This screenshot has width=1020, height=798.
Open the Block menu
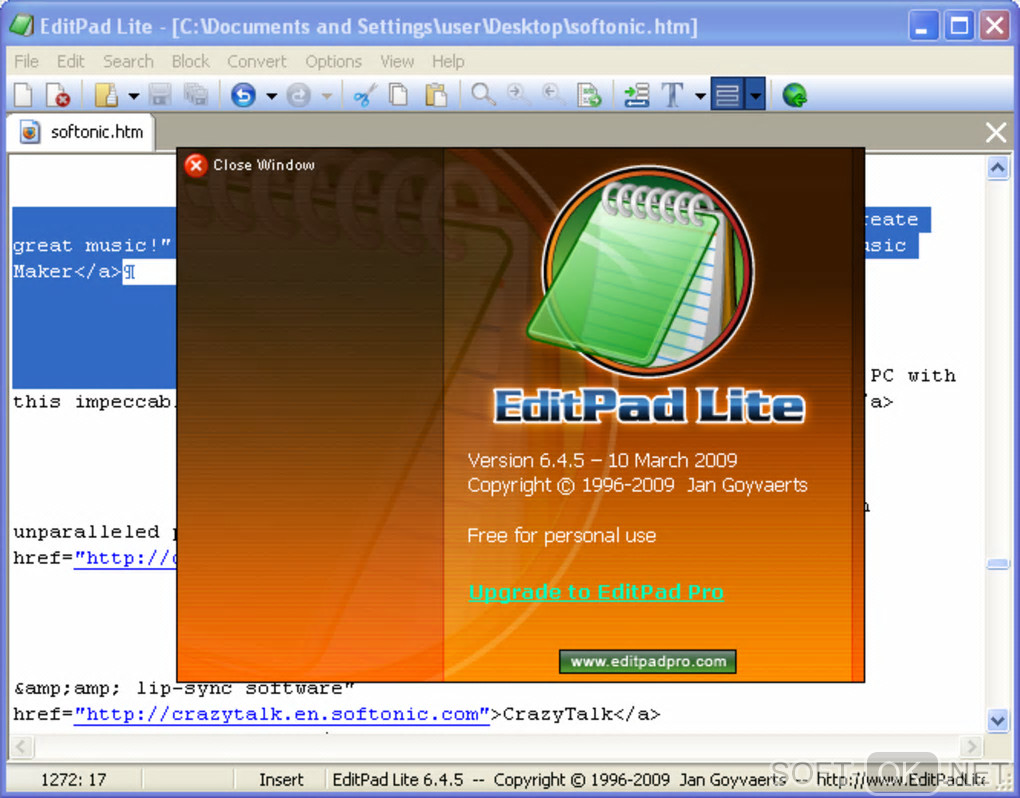coord(190,61)
